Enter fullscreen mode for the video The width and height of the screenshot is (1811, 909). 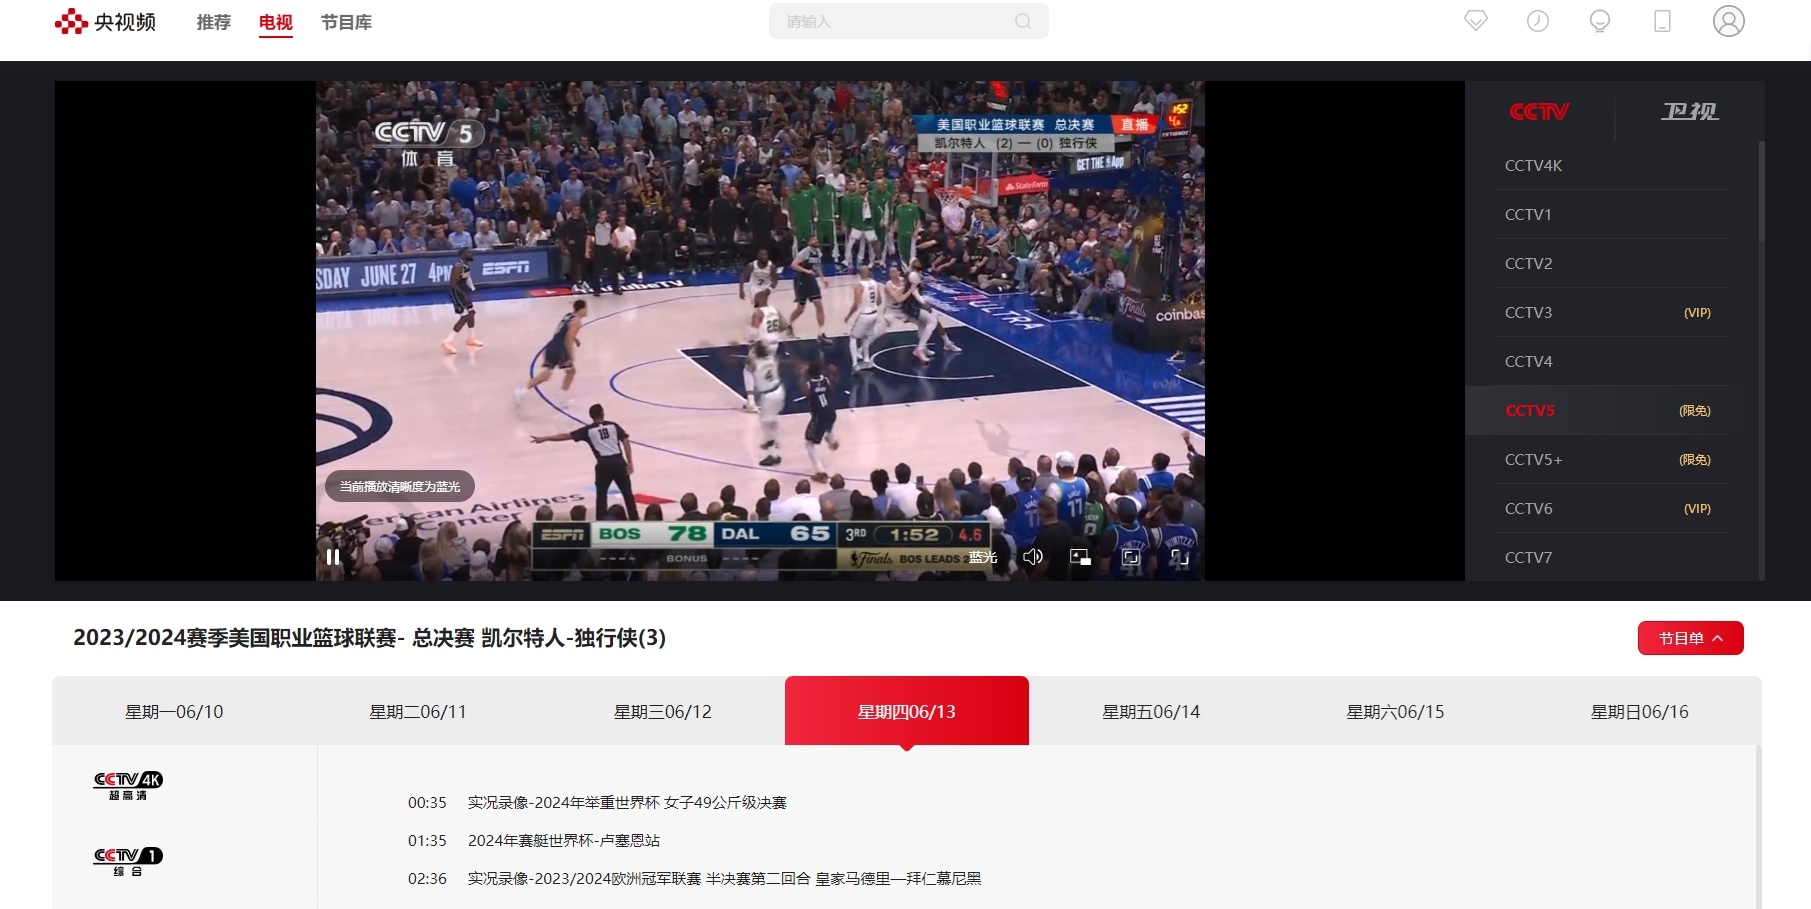click(1129, 557)
